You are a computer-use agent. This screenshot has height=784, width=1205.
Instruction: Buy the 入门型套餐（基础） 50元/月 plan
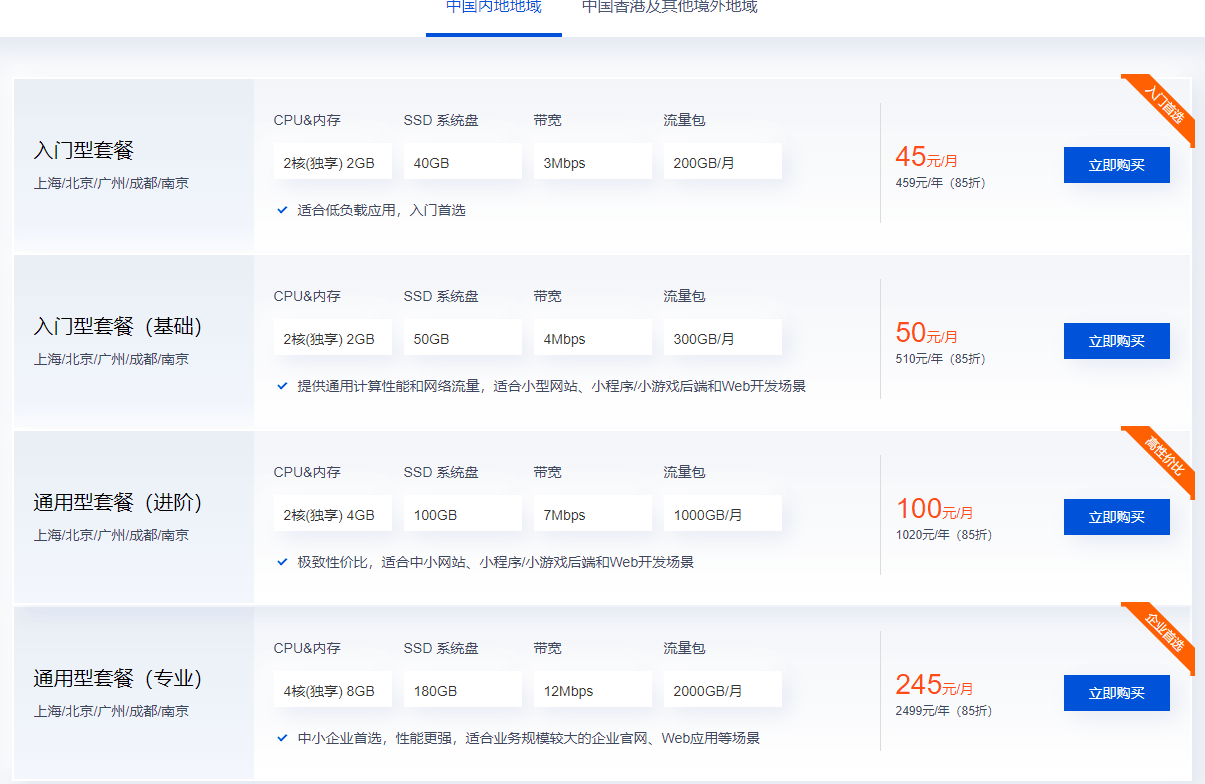tap(1116, 341)
